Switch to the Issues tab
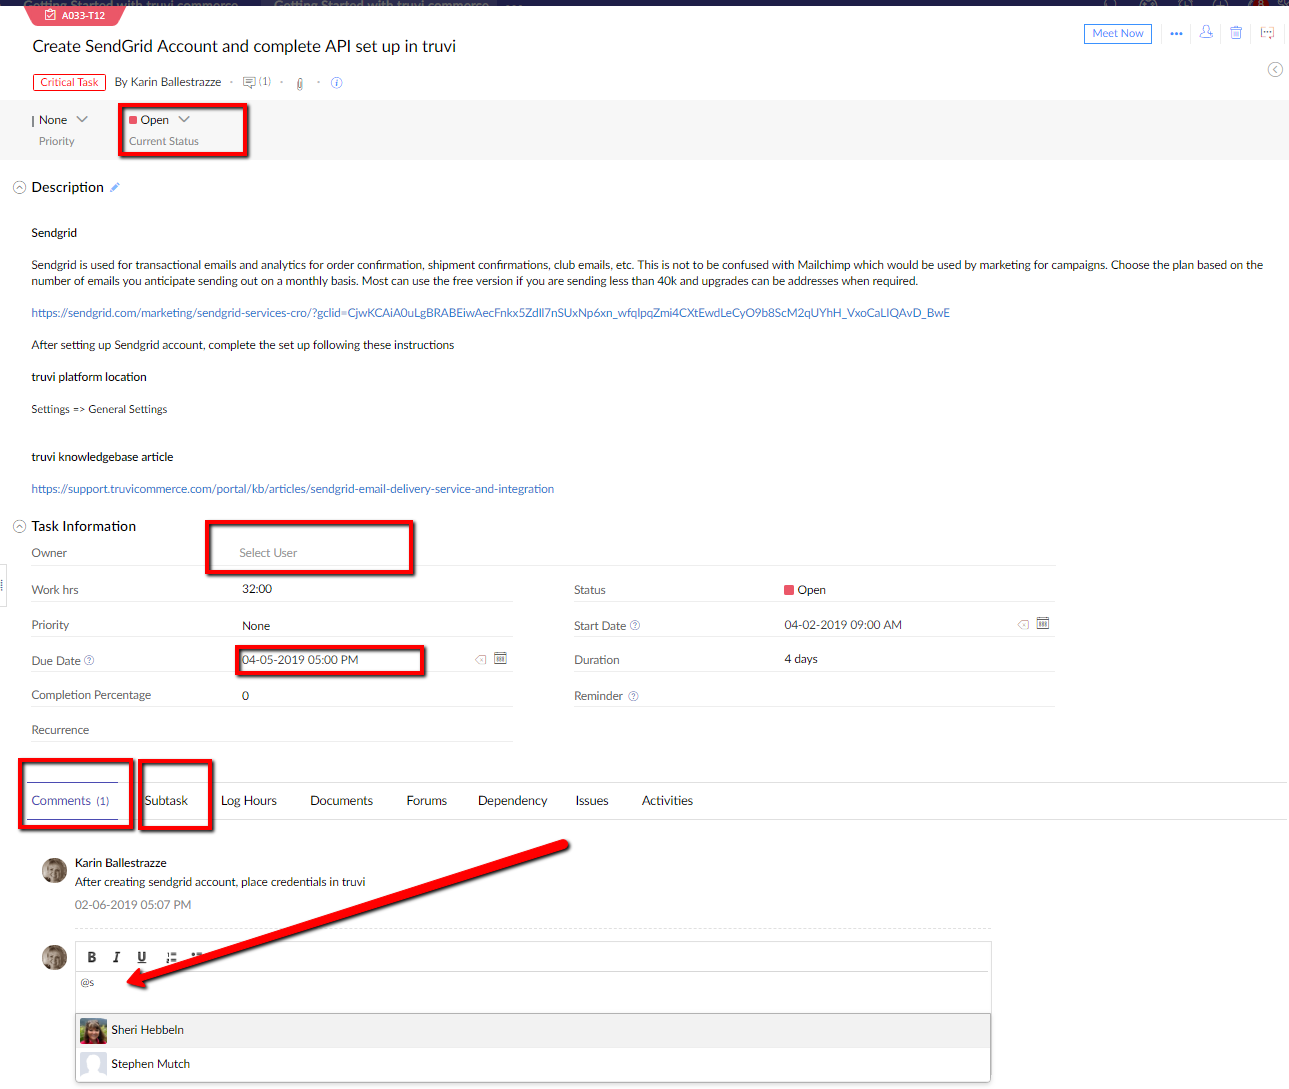Viewport: 1289px width, 1089px height. point(592,801)
